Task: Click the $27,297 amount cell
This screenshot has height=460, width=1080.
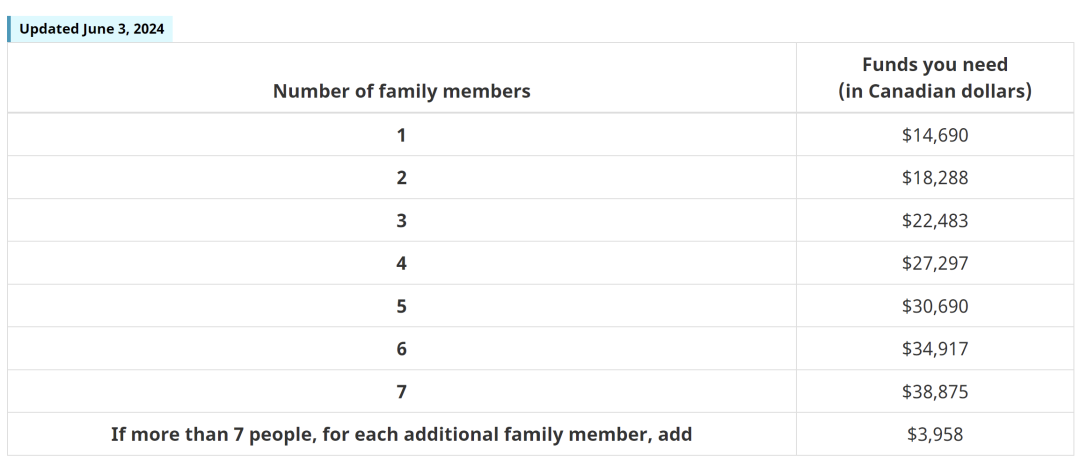Action: (x=935, y=263)
